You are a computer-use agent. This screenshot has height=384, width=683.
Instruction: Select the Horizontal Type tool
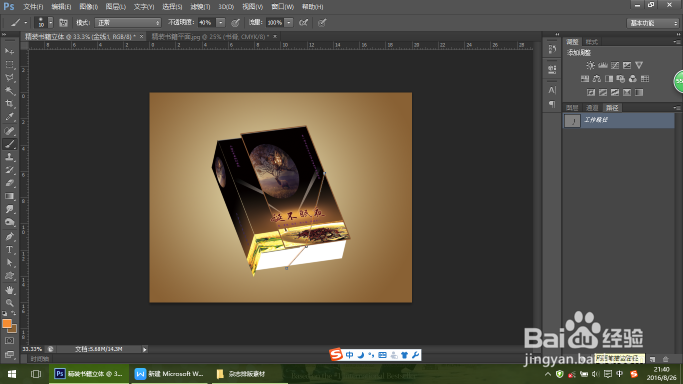[9, 249]
